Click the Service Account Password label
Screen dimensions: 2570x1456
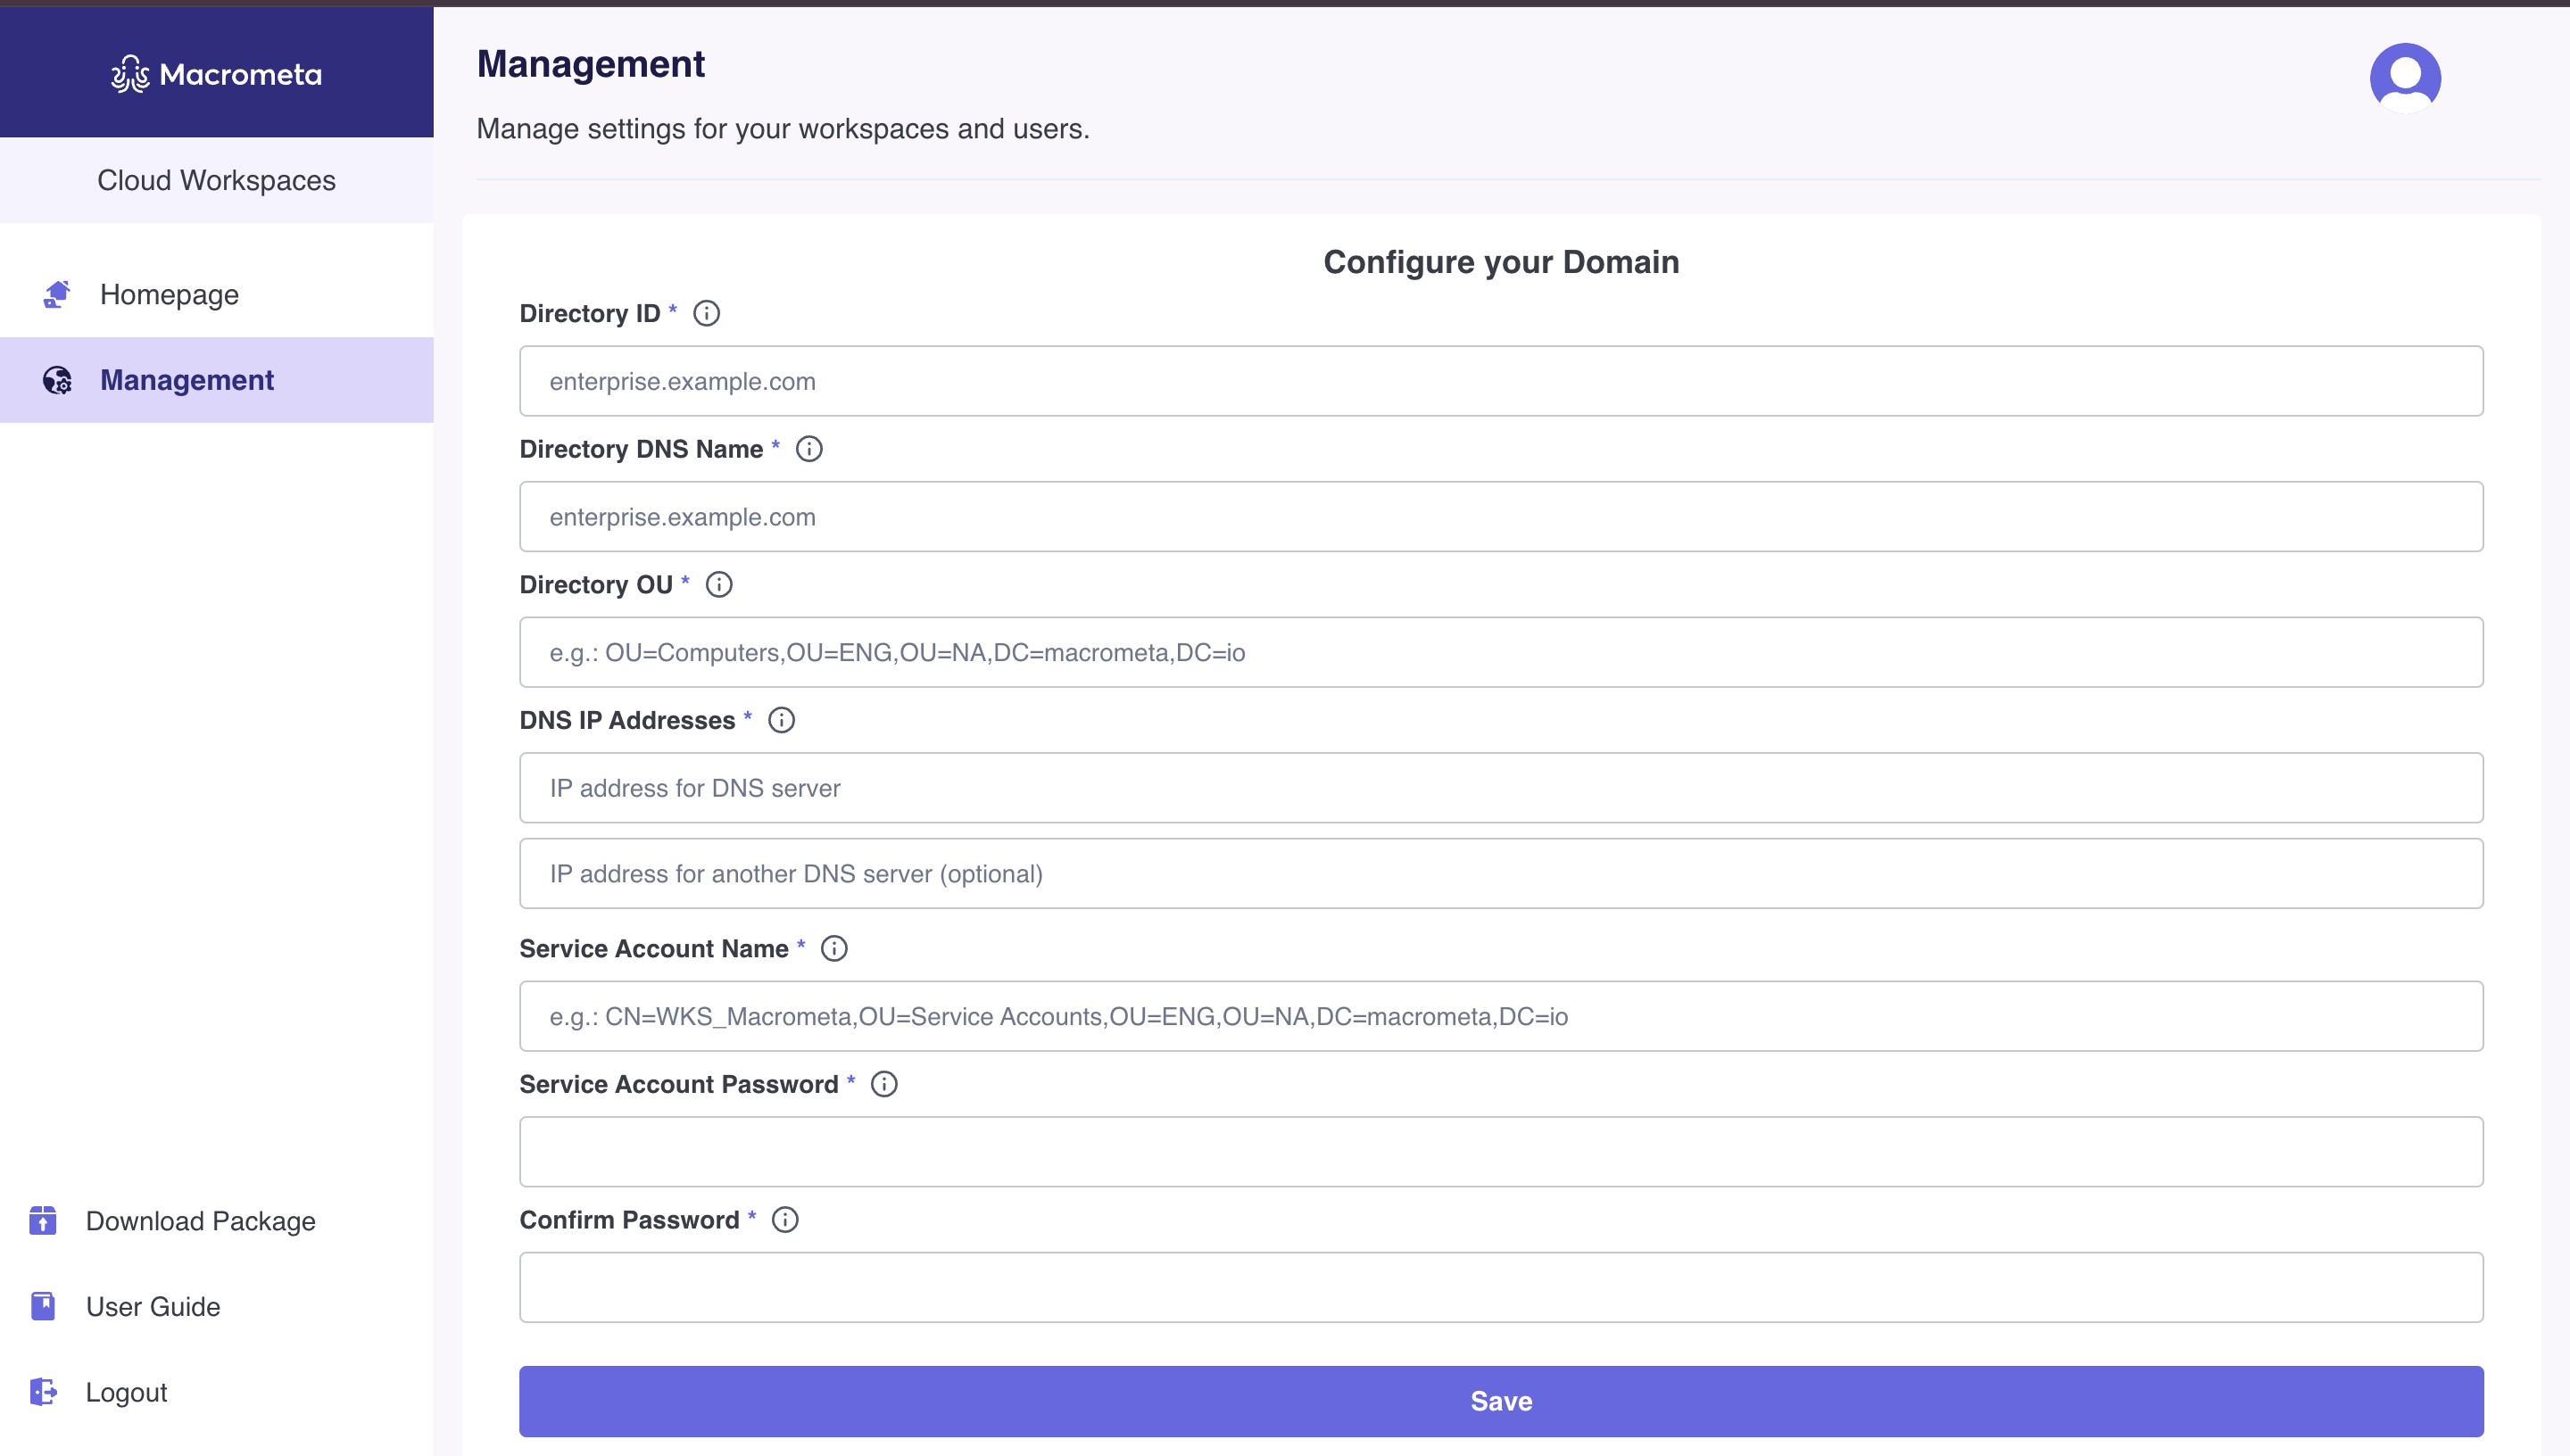(679, 1084)
